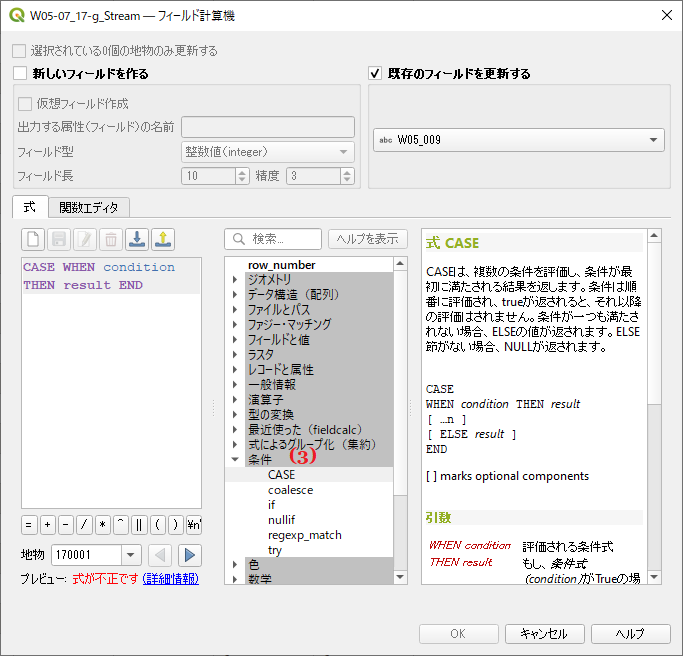Click the new expression (blank page) icon
This screenshot has width=683, height=656.
point(34,239)
